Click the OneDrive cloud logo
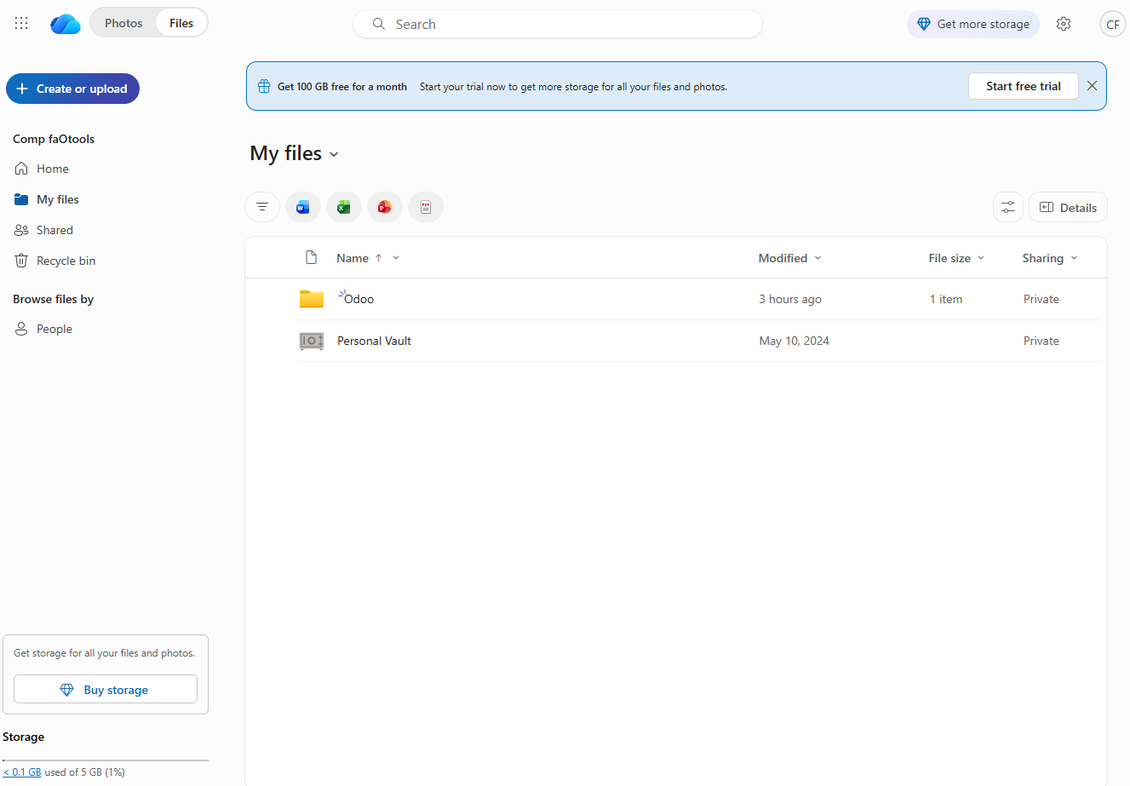Viewport: 1130px width, 786px height. click(65, 24)
